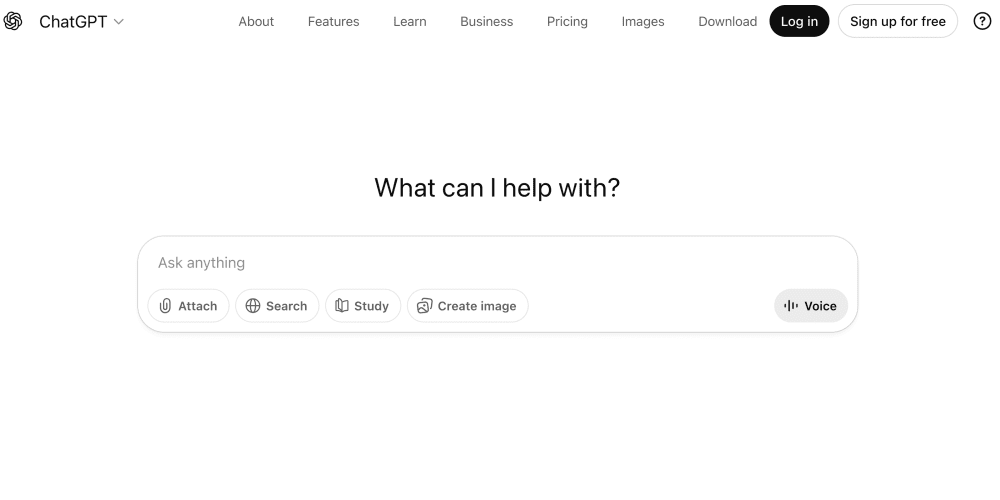Focus the Ask anything input field
Viewport: 1000px width, 500px height.
click(x=497, y=263)
